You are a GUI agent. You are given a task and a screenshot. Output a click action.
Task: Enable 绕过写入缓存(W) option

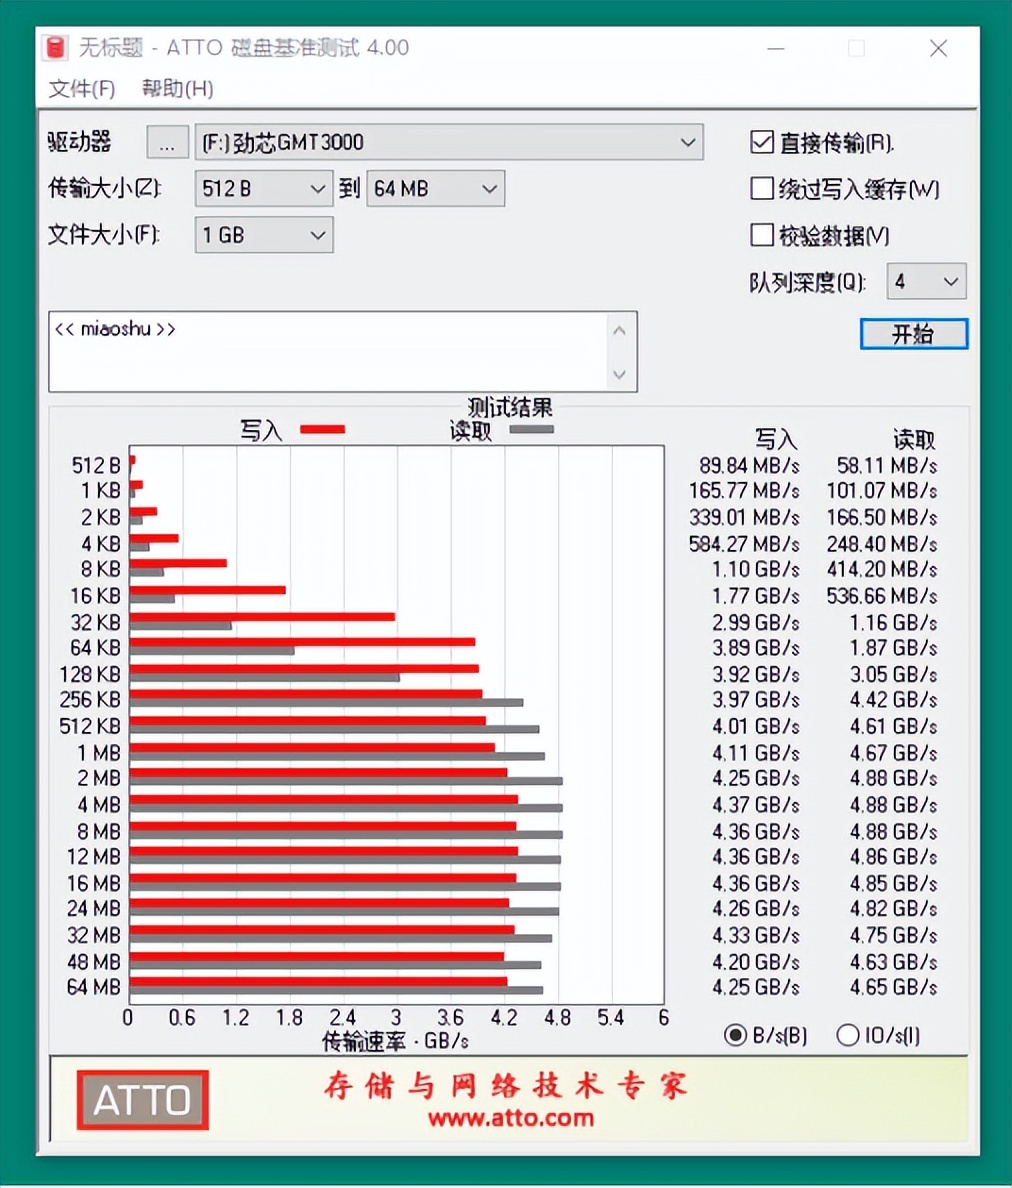coord(762,189)
